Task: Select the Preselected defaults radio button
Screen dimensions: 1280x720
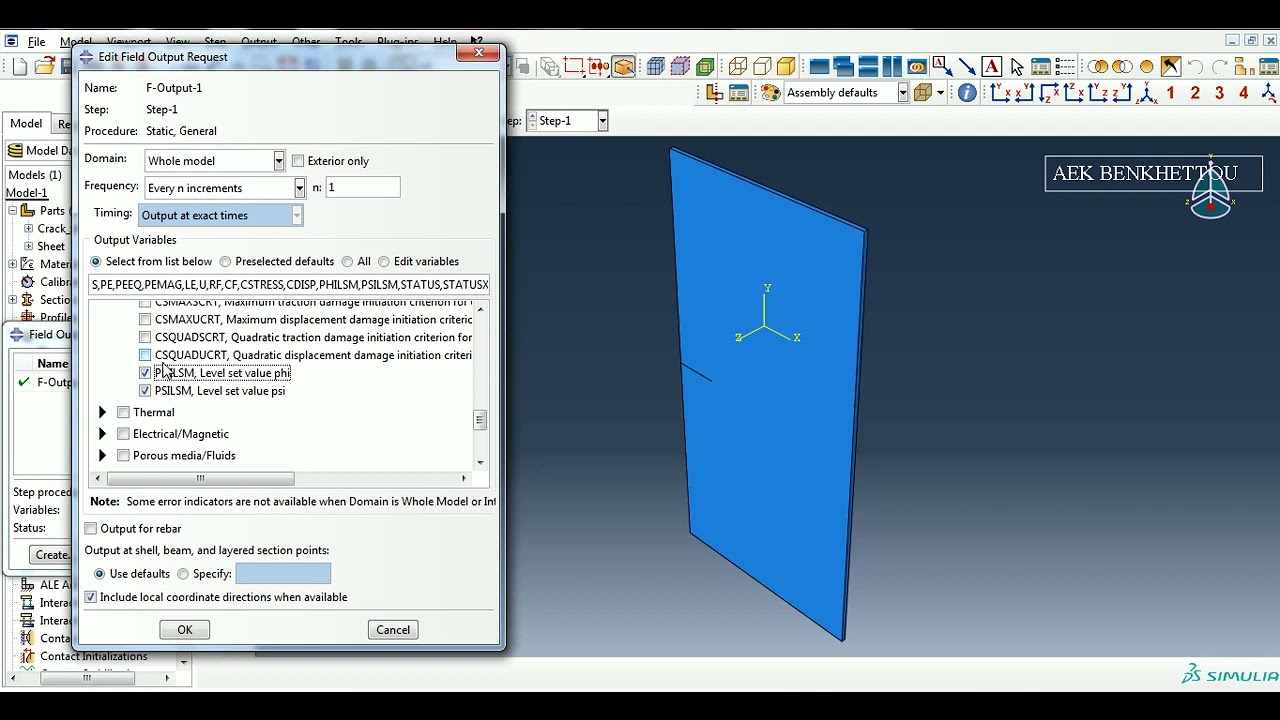Action: click(x=225, y=262)
